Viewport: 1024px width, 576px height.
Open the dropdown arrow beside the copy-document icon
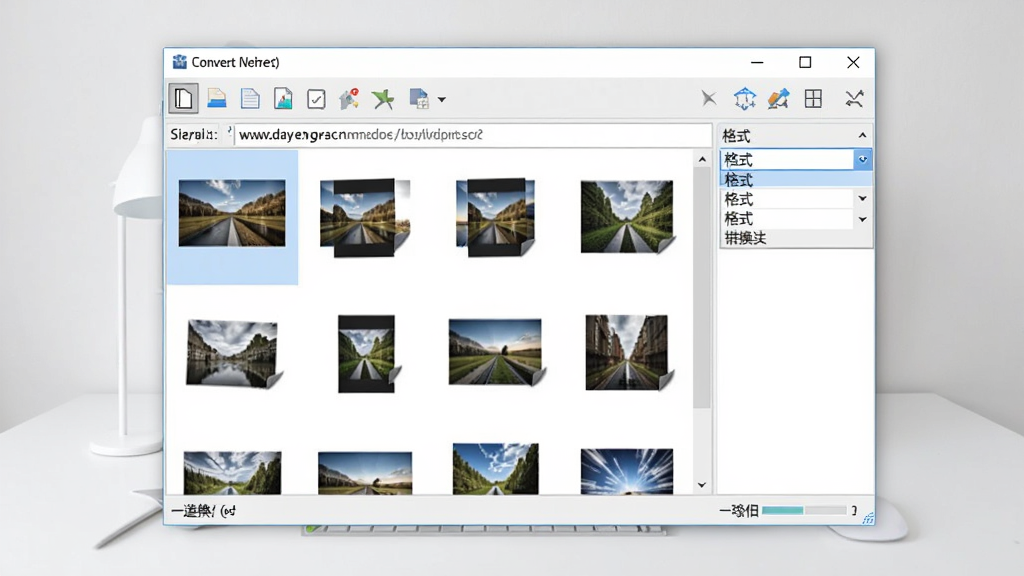tap(442, 99)
